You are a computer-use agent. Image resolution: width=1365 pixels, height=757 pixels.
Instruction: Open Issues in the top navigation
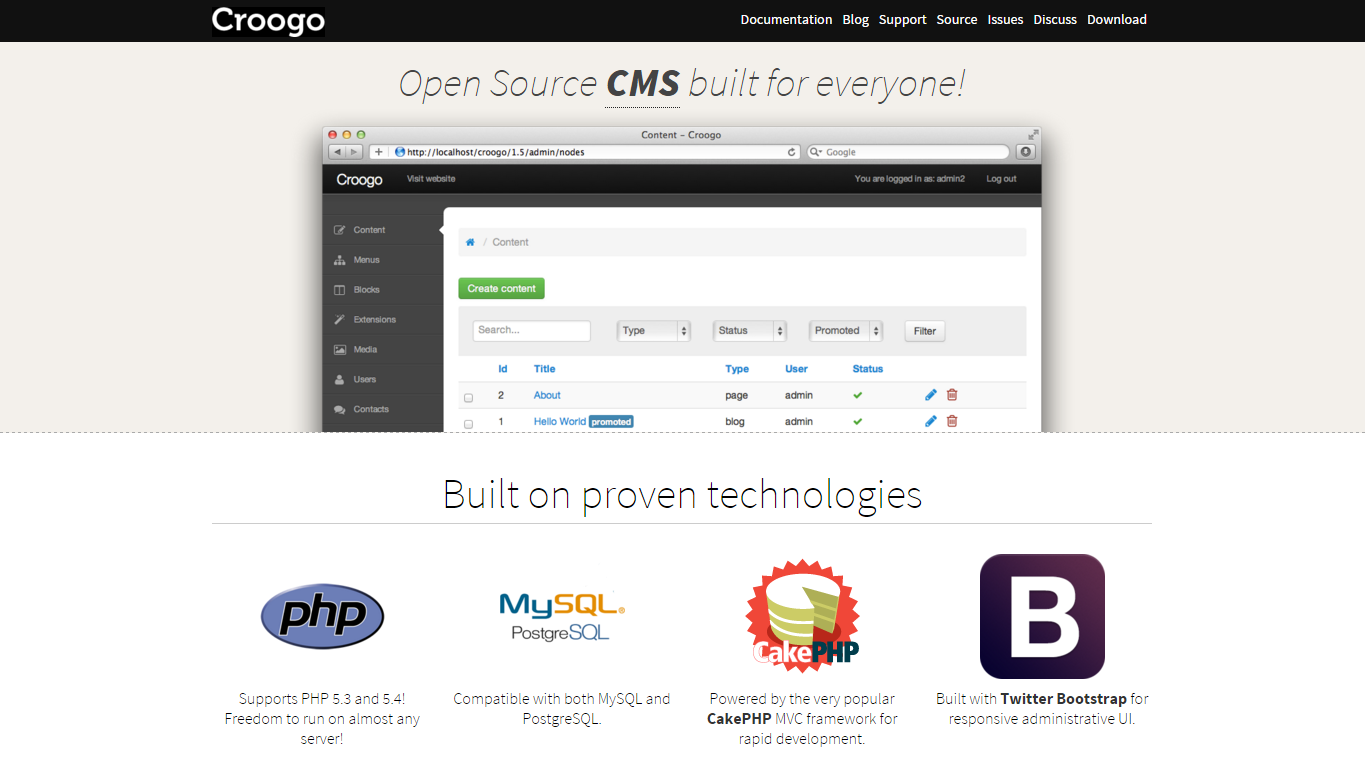click(x=1005, y=20)
